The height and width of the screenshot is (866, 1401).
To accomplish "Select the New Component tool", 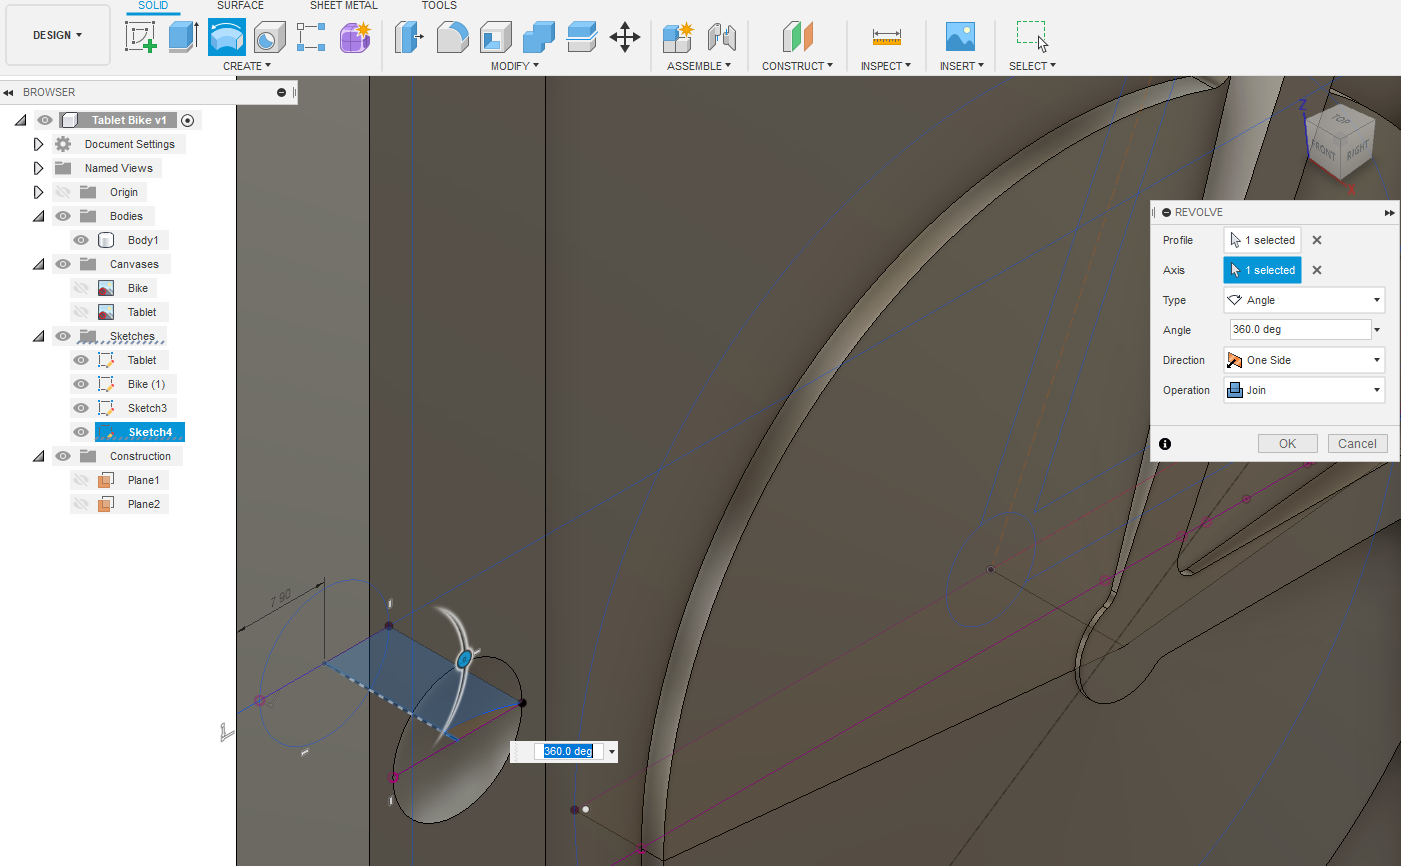I will point(678,37).
